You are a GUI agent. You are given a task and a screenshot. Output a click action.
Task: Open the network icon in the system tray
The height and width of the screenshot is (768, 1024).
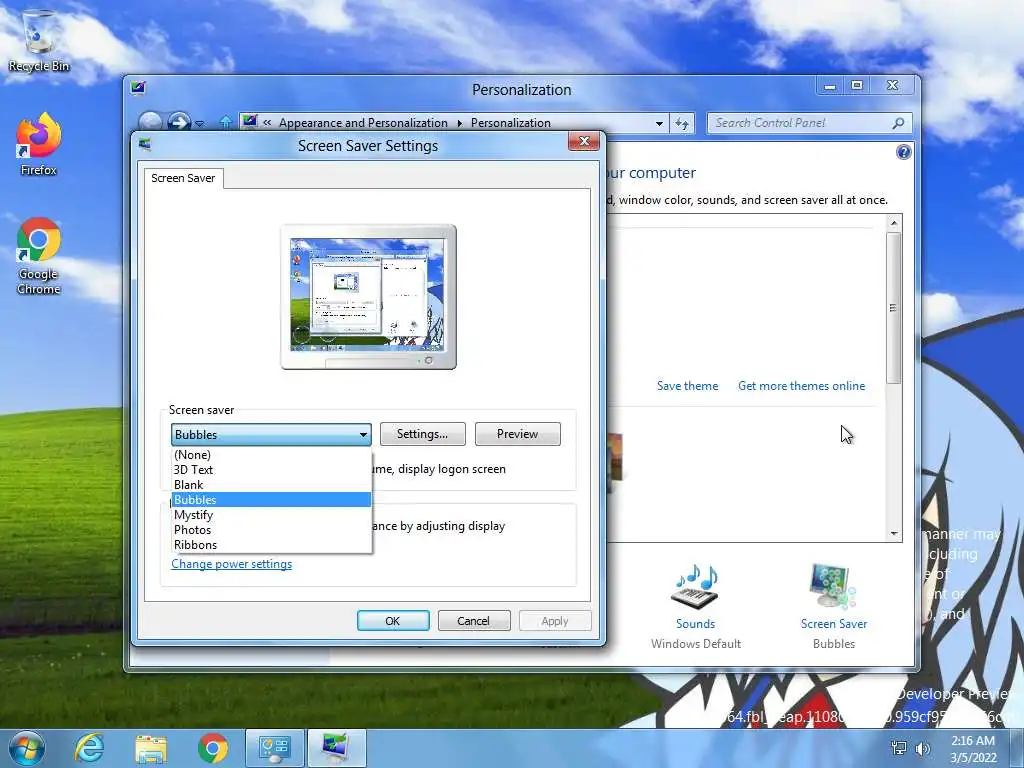(x=899, y=748)
